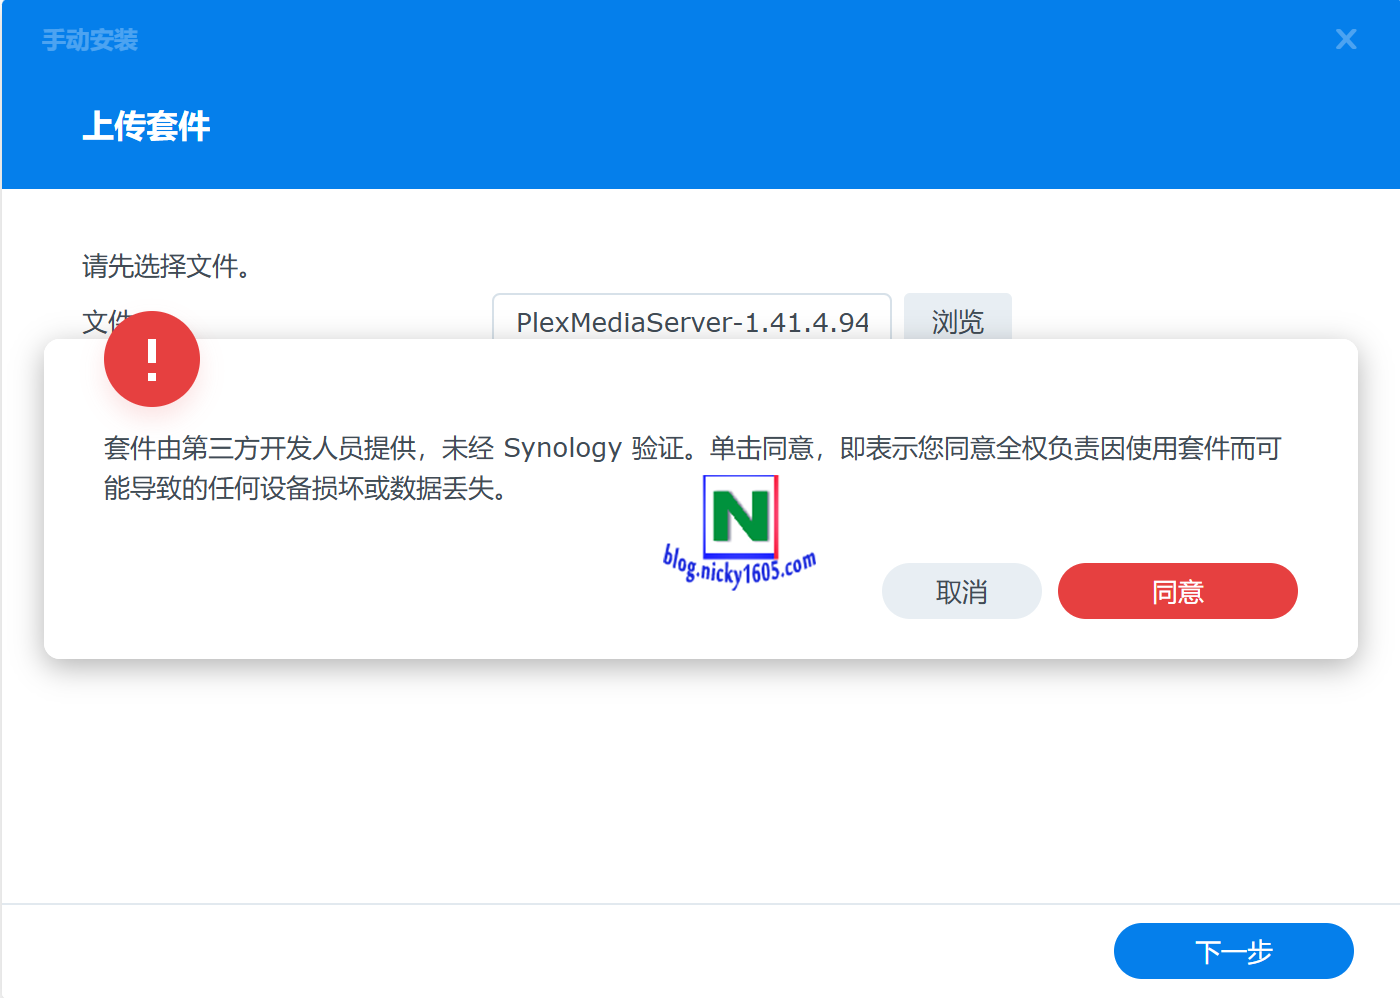Image resolution: width=1400 pixels, height=998 pixels.
Task: Click the 取消 cancel button
Action: point(961,591)
